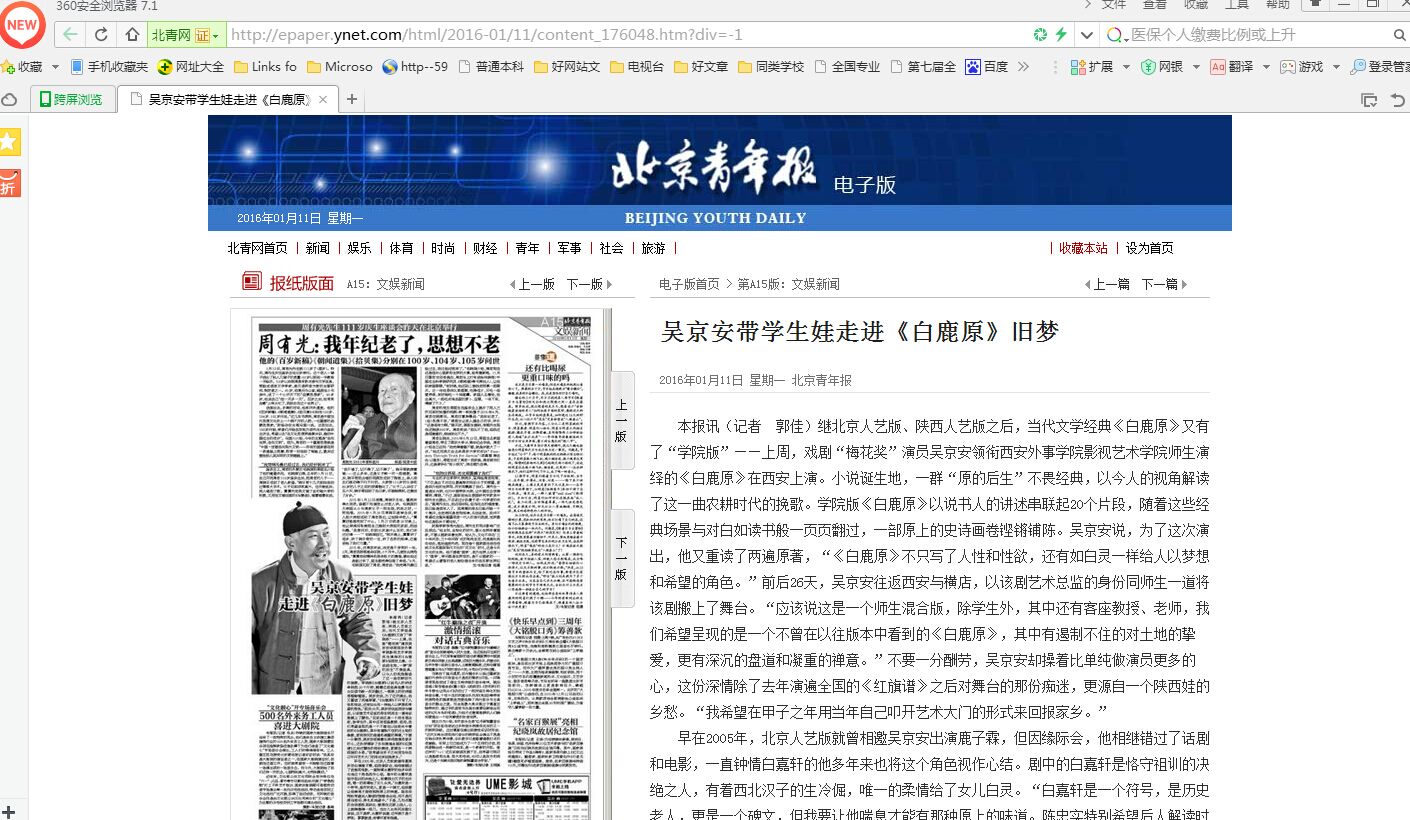Click the vertical 上一版 side tab button
The height and width of the screenshot is (820, 1410).
tap(622, 420)
